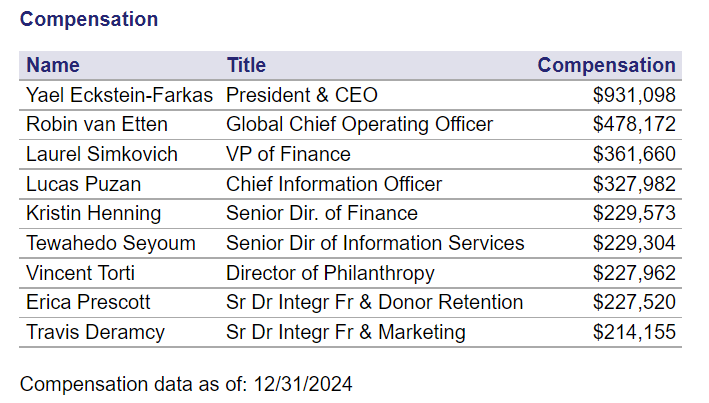Click the Compensation section heading

89,19
